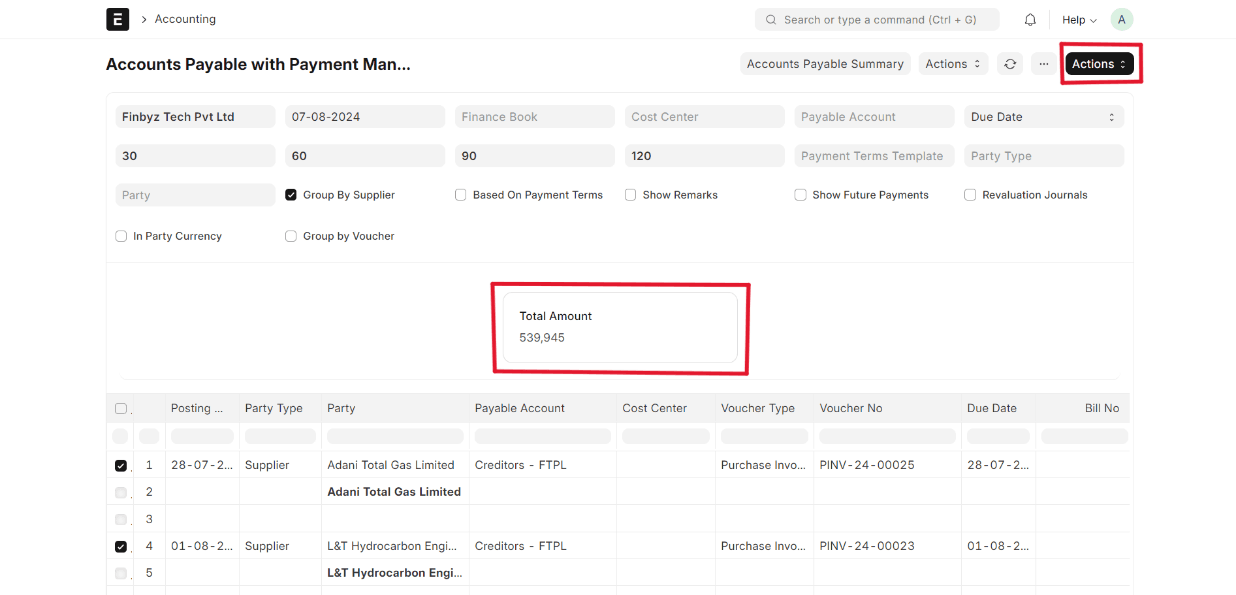Focus the search command bar
The width and height of the screenshot is (1236, 595).
click(x=878, y=20)
